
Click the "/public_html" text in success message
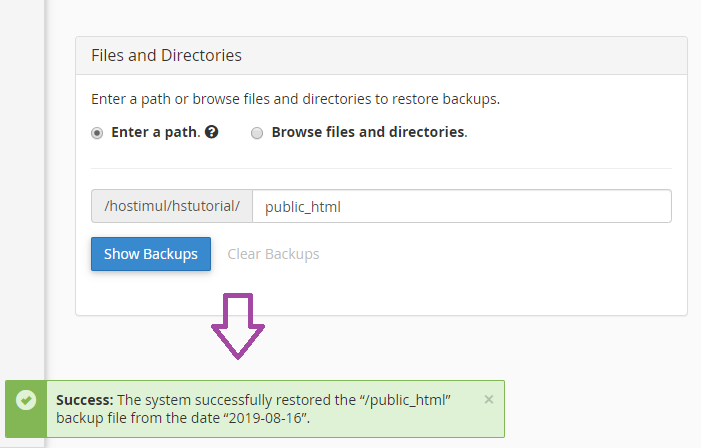[x=410, y=399]
